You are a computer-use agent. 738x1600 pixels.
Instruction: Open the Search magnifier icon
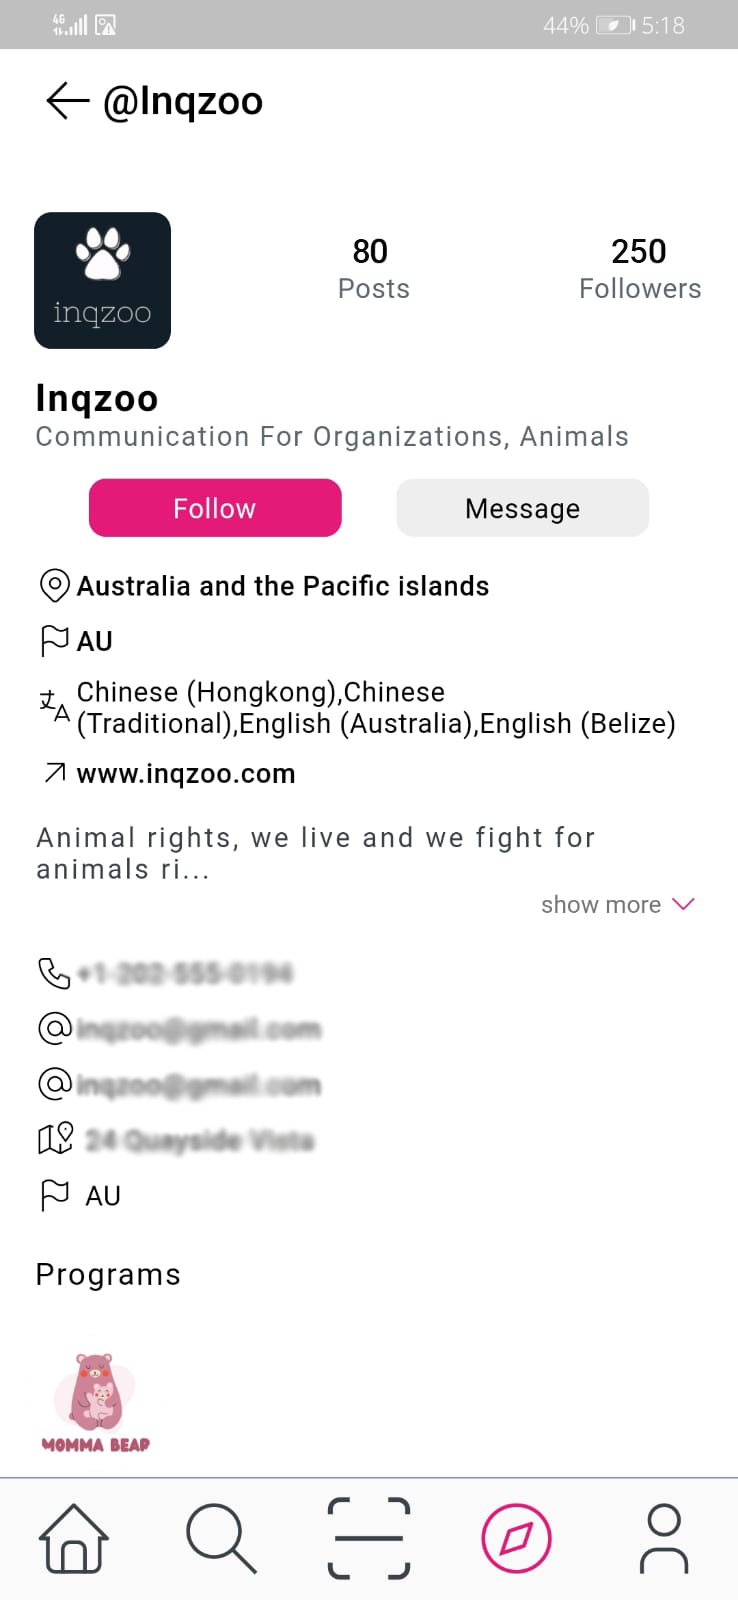tap(221, 1538)
